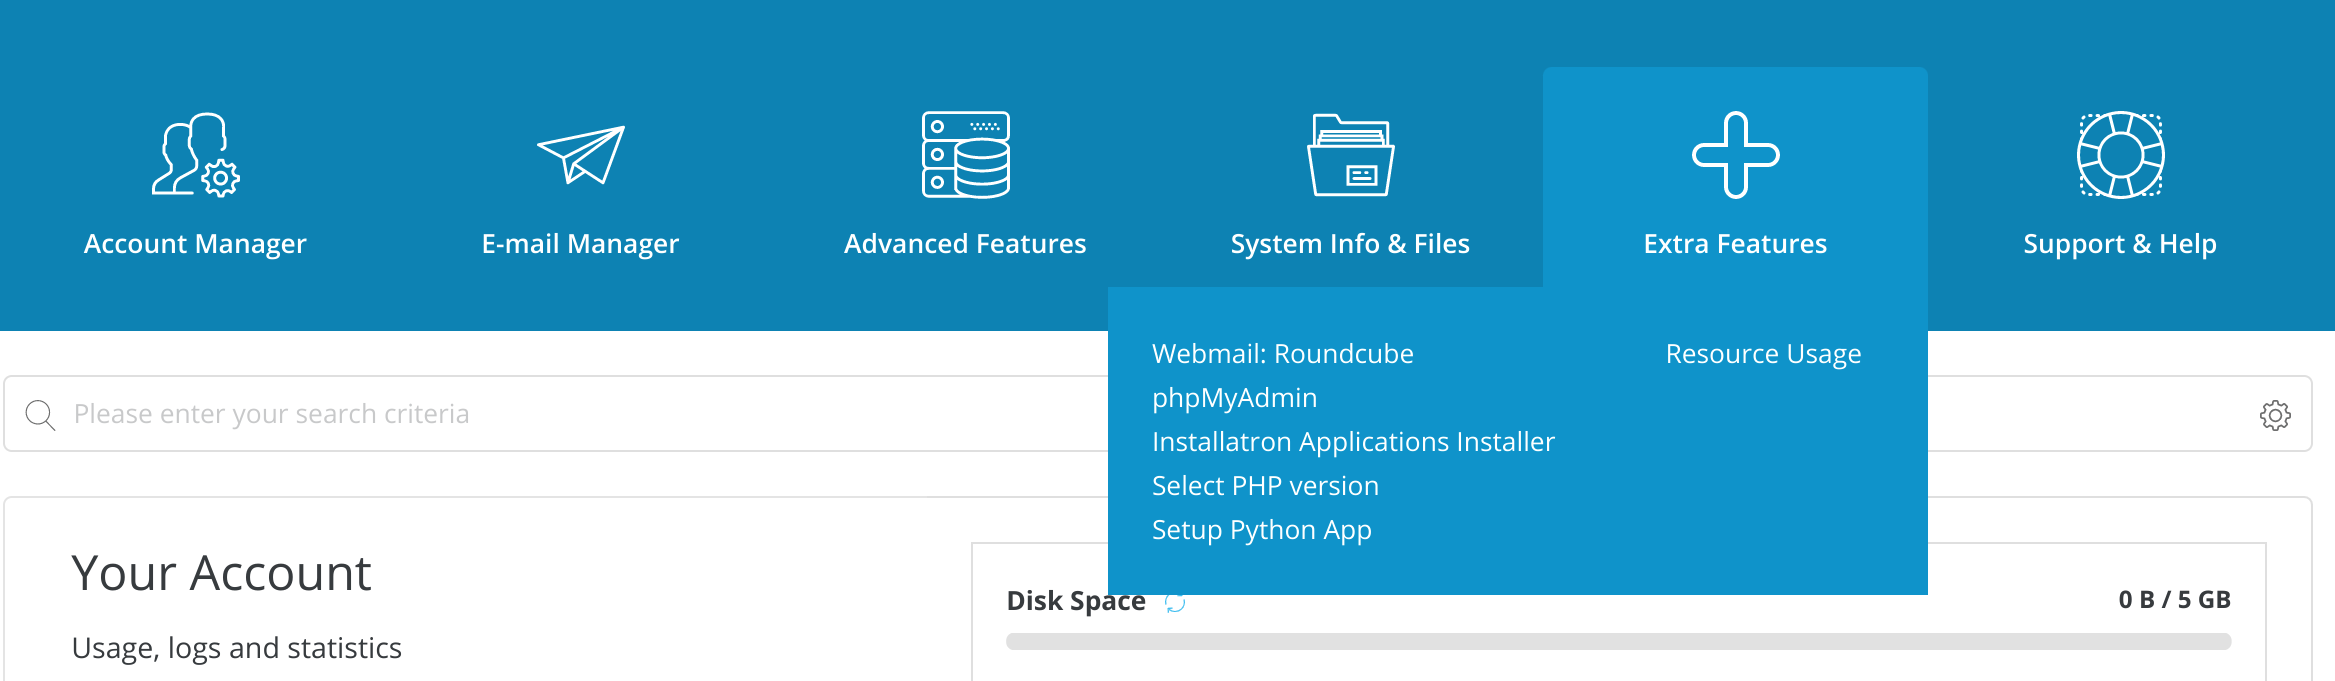Expand the System Info & Files label
The height and width of the screenshot is (681, 2335).
point(1350,244)
